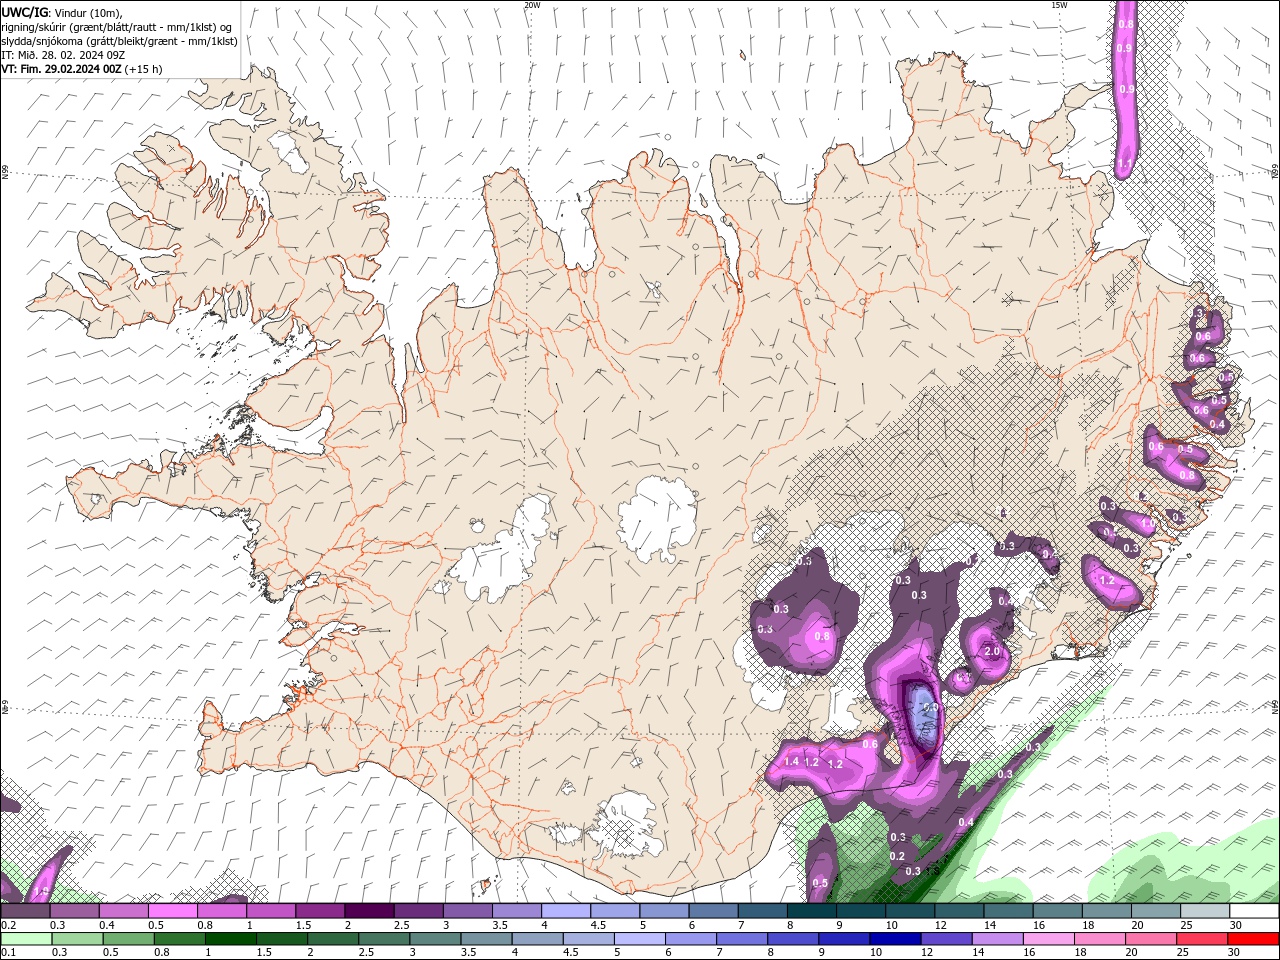Pick the upper legend swatch between 2 and 2.5
Image resolution: width=1280 pixels, height=960 pixels.
369,911
